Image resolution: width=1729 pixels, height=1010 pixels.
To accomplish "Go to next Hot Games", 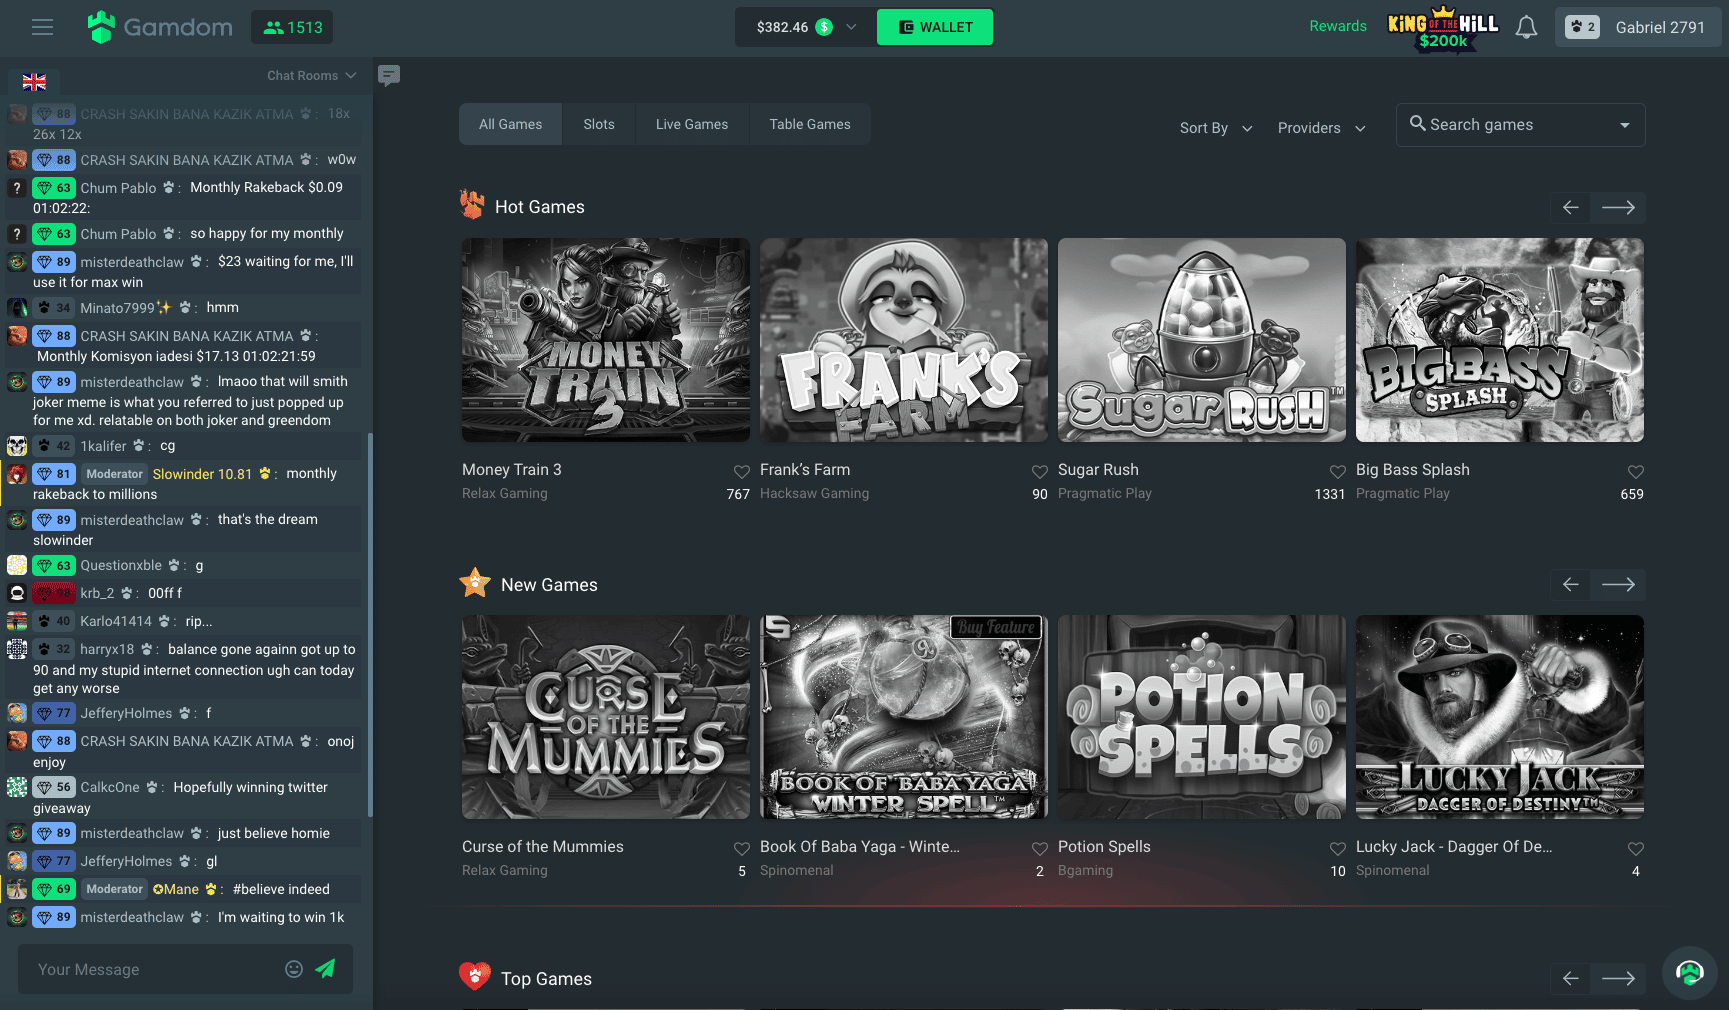I will pyautogui.click(x=1618, y=207).
